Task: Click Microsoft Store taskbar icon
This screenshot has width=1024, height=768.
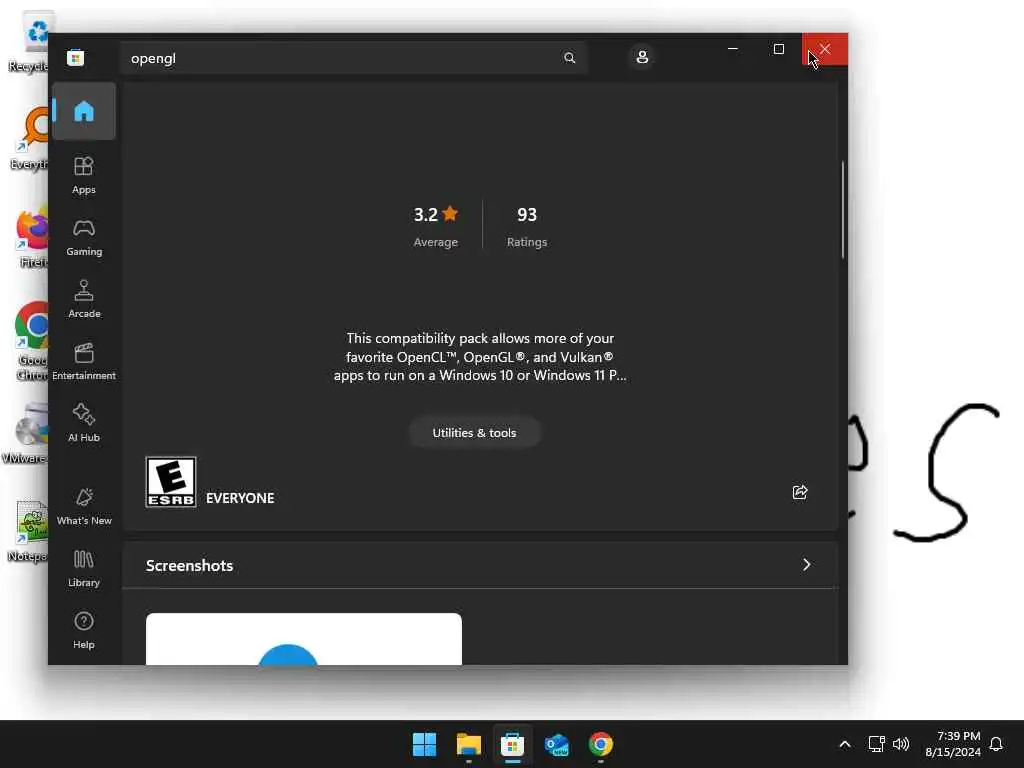Action: [x=513, y=744]
